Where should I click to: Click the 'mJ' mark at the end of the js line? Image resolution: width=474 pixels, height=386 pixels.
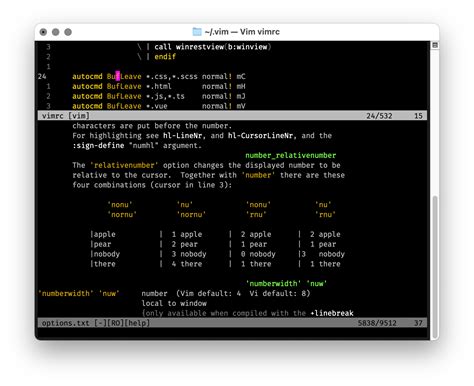click(241, 96)
